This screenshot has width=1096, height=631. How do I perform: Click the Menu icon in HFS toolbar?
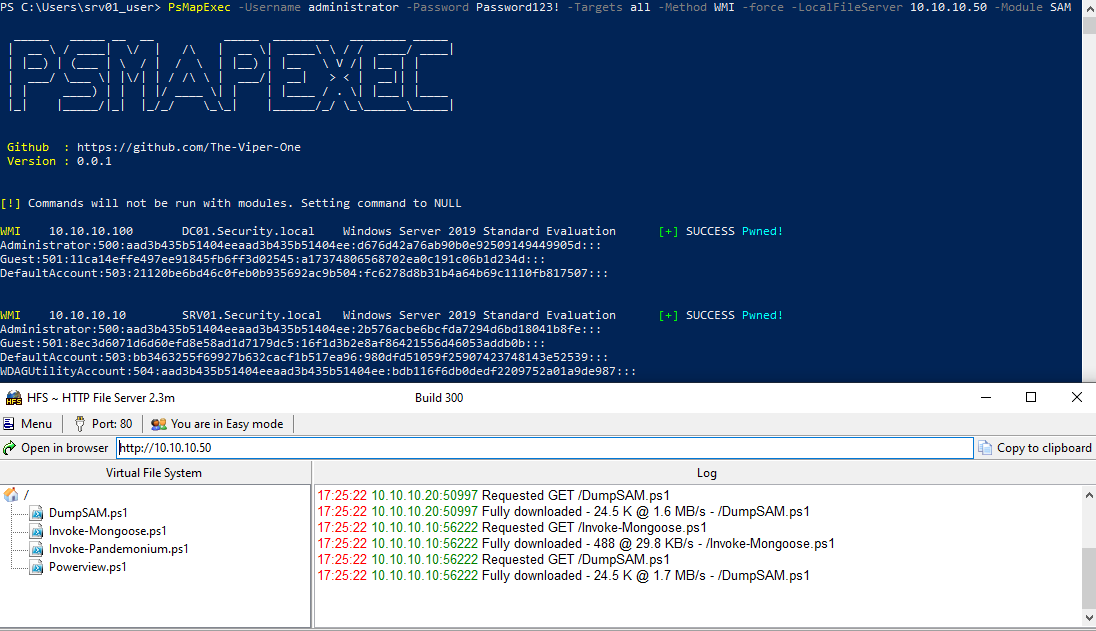tap(8, 423)
